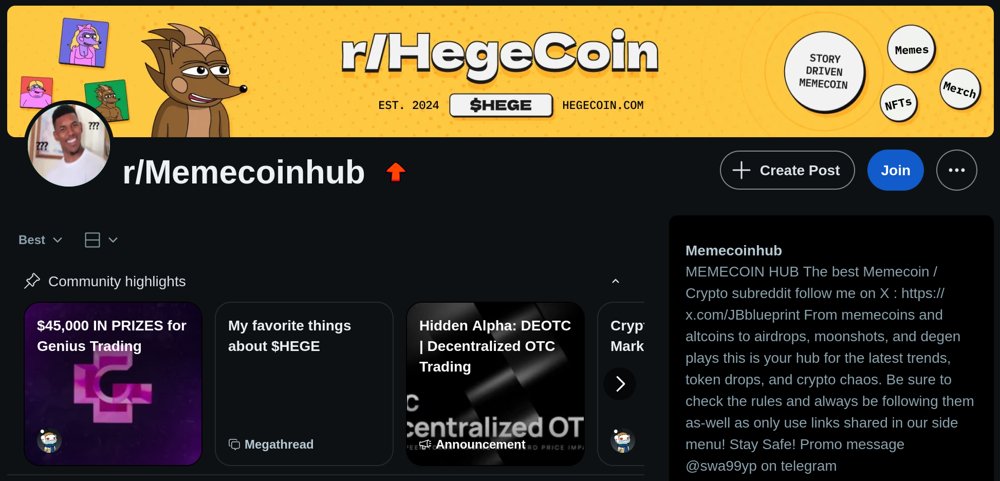The image size is (1000, 481).
Task: Show next community highlights with right arrow
Action: [620, 384]
